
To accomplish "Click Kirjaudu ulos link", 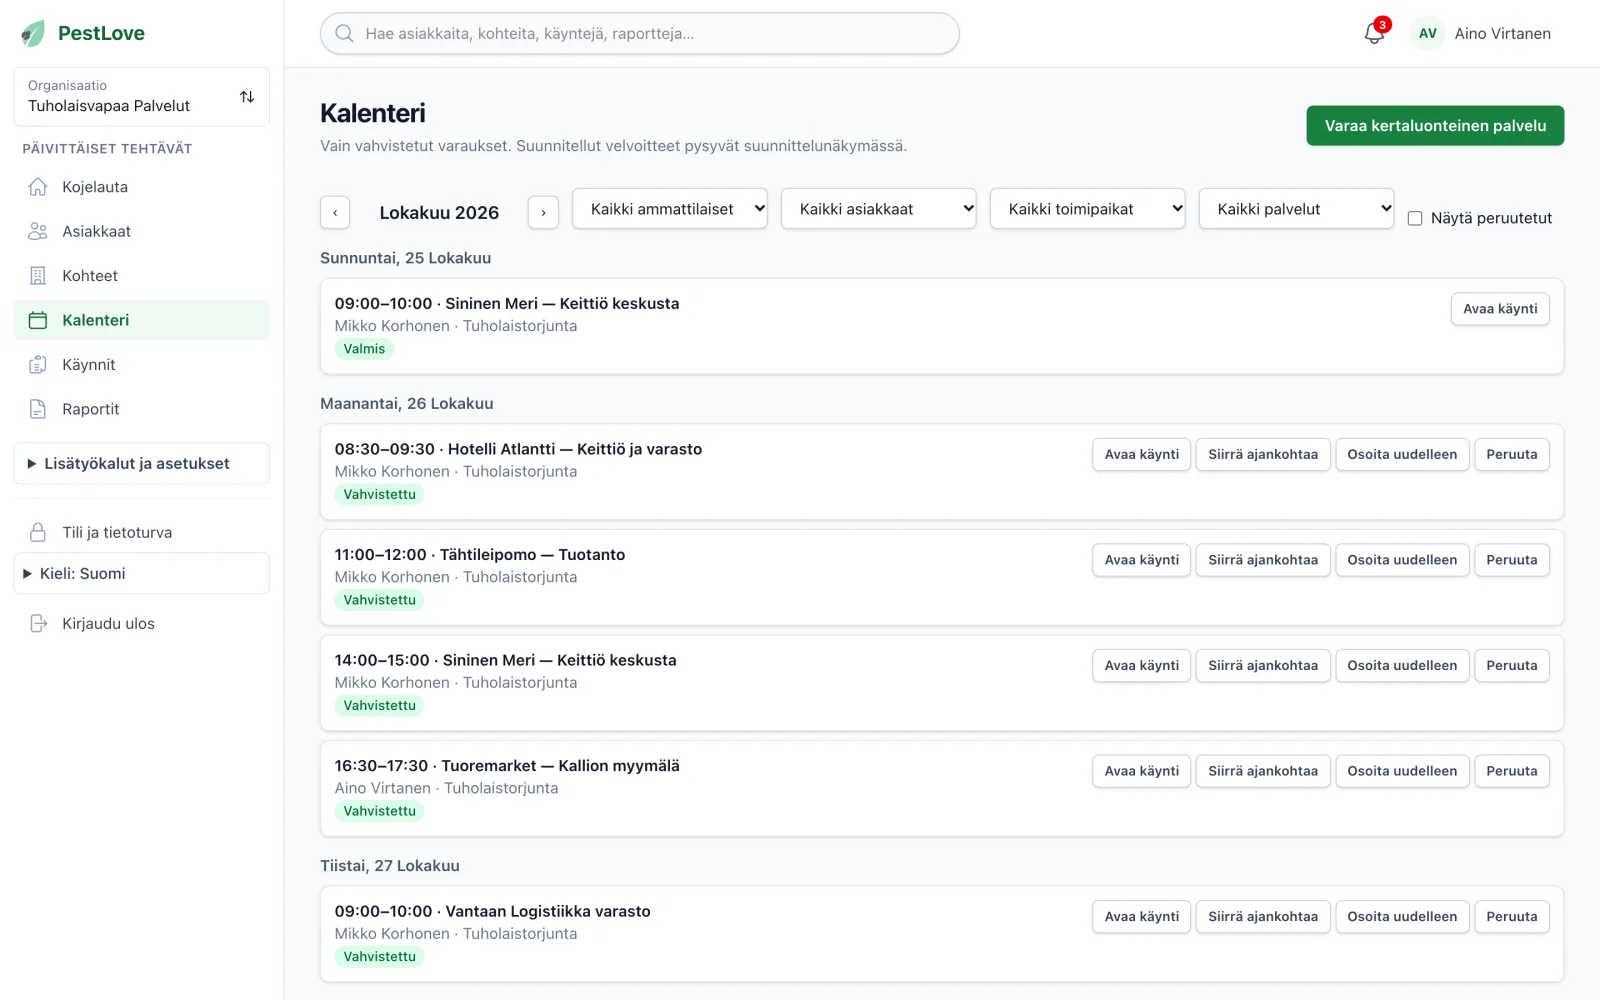I will (142, 623).
